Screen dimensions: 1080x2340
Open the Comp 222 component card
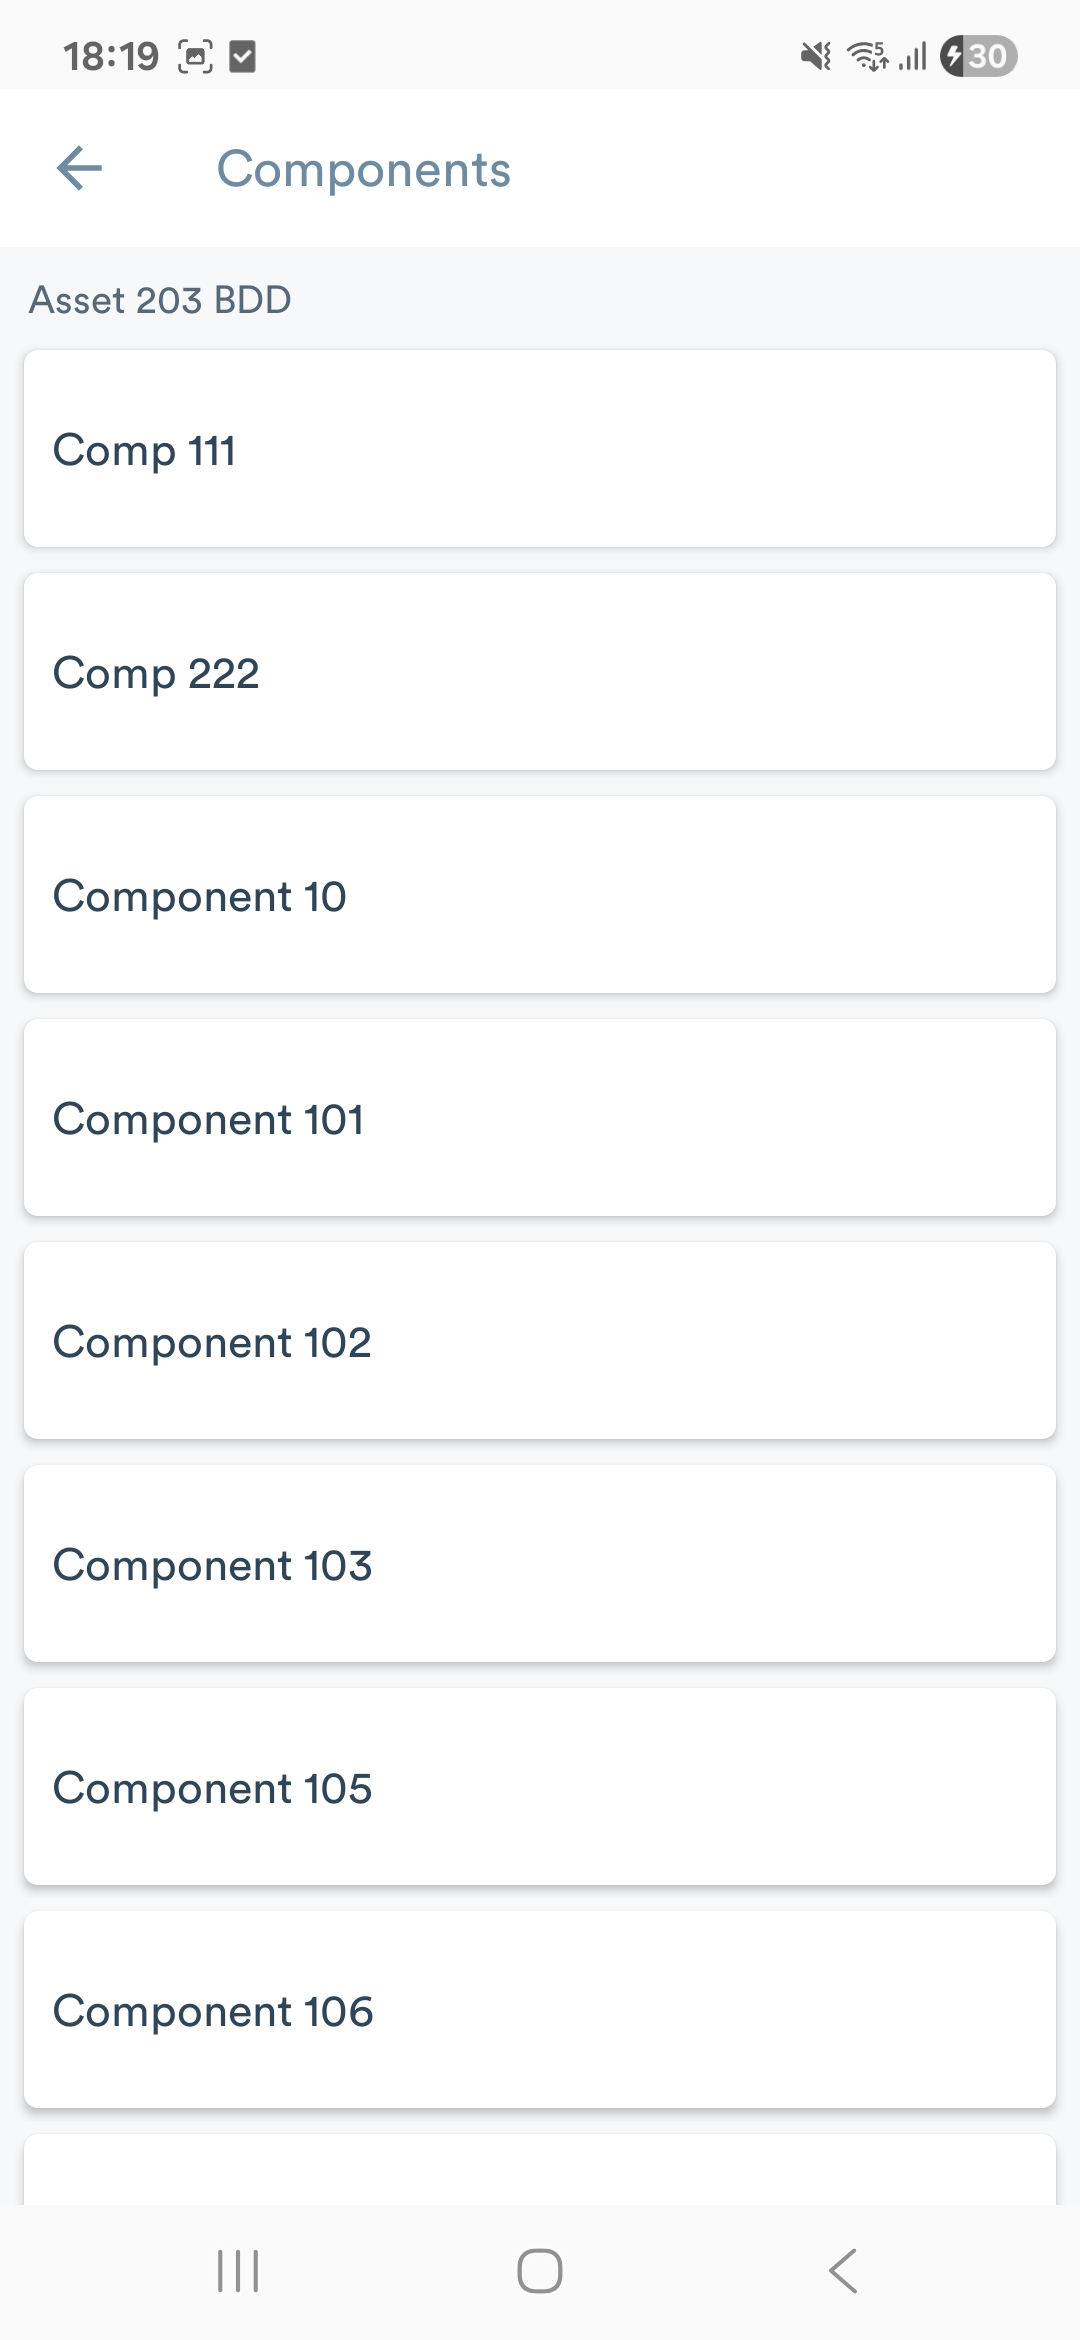[540, 672]
